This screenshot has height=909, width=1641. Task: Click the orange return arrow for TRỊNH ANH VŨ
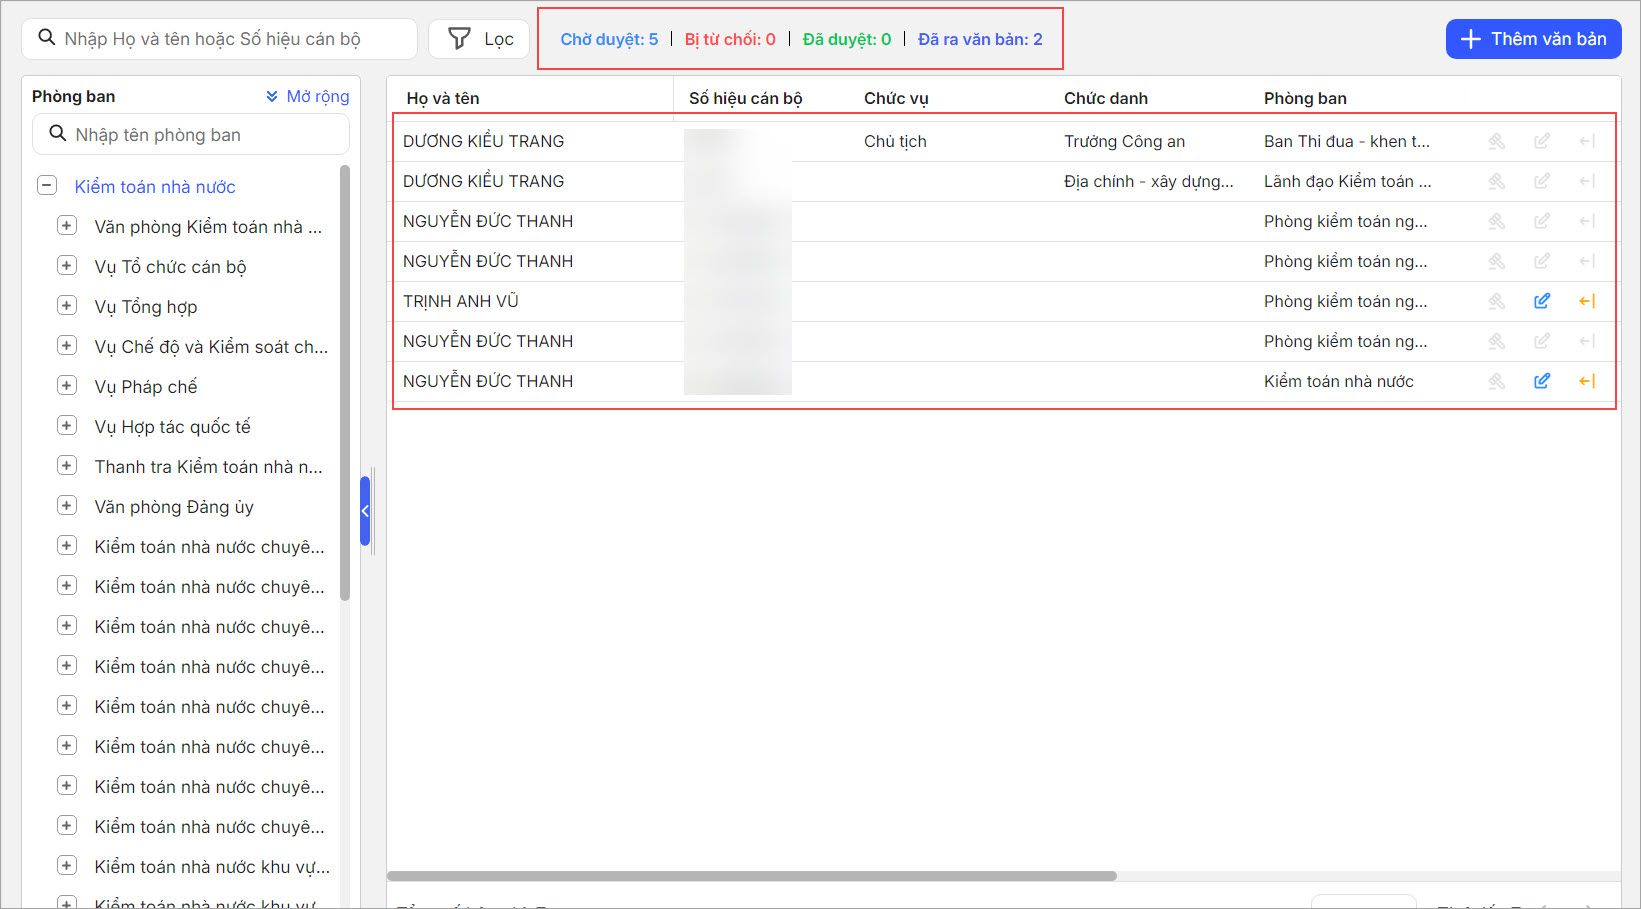1586,301
